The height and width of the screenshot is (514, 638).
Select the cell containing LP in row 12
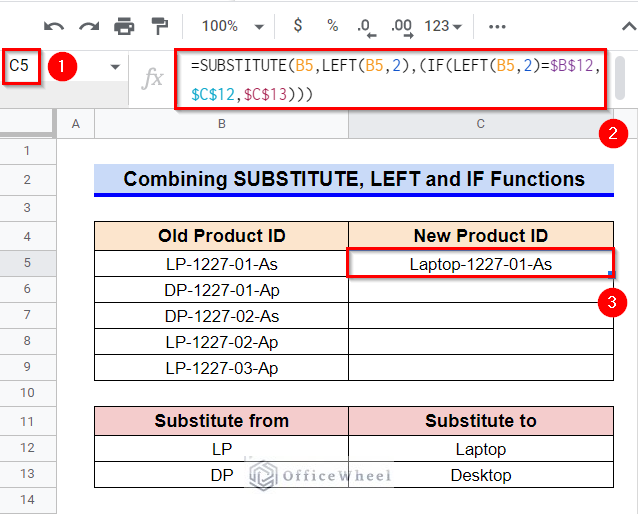[x=221, y=449]
